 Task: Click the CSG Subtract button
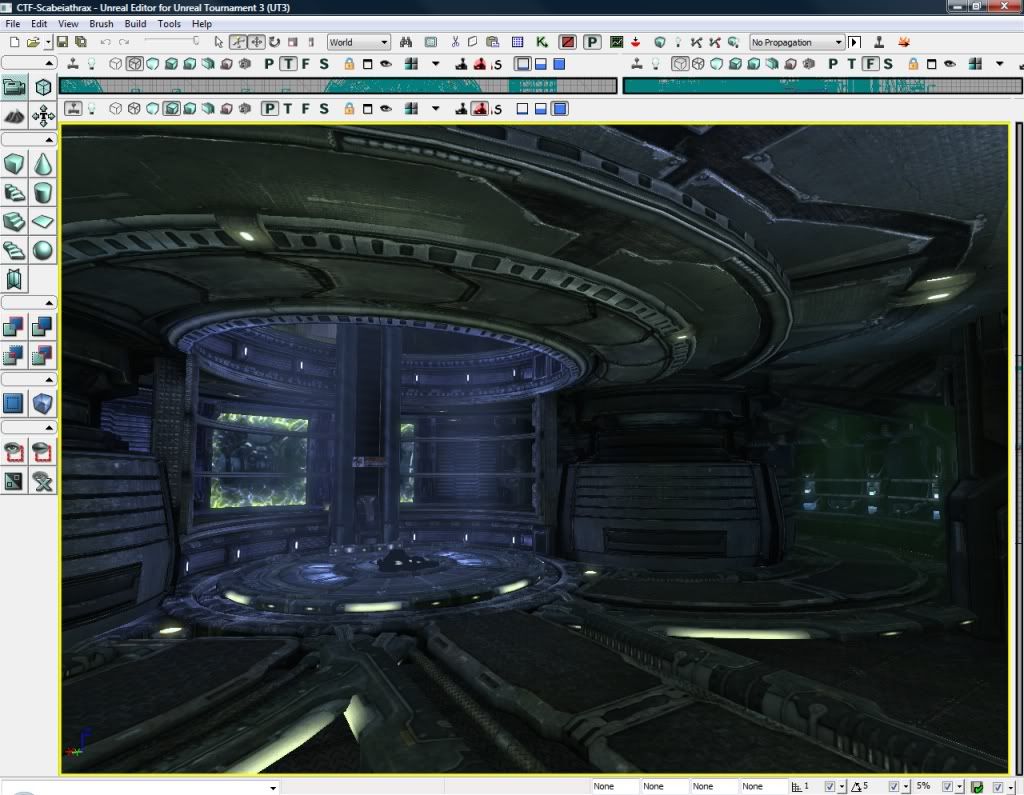[x=42, y=326]
